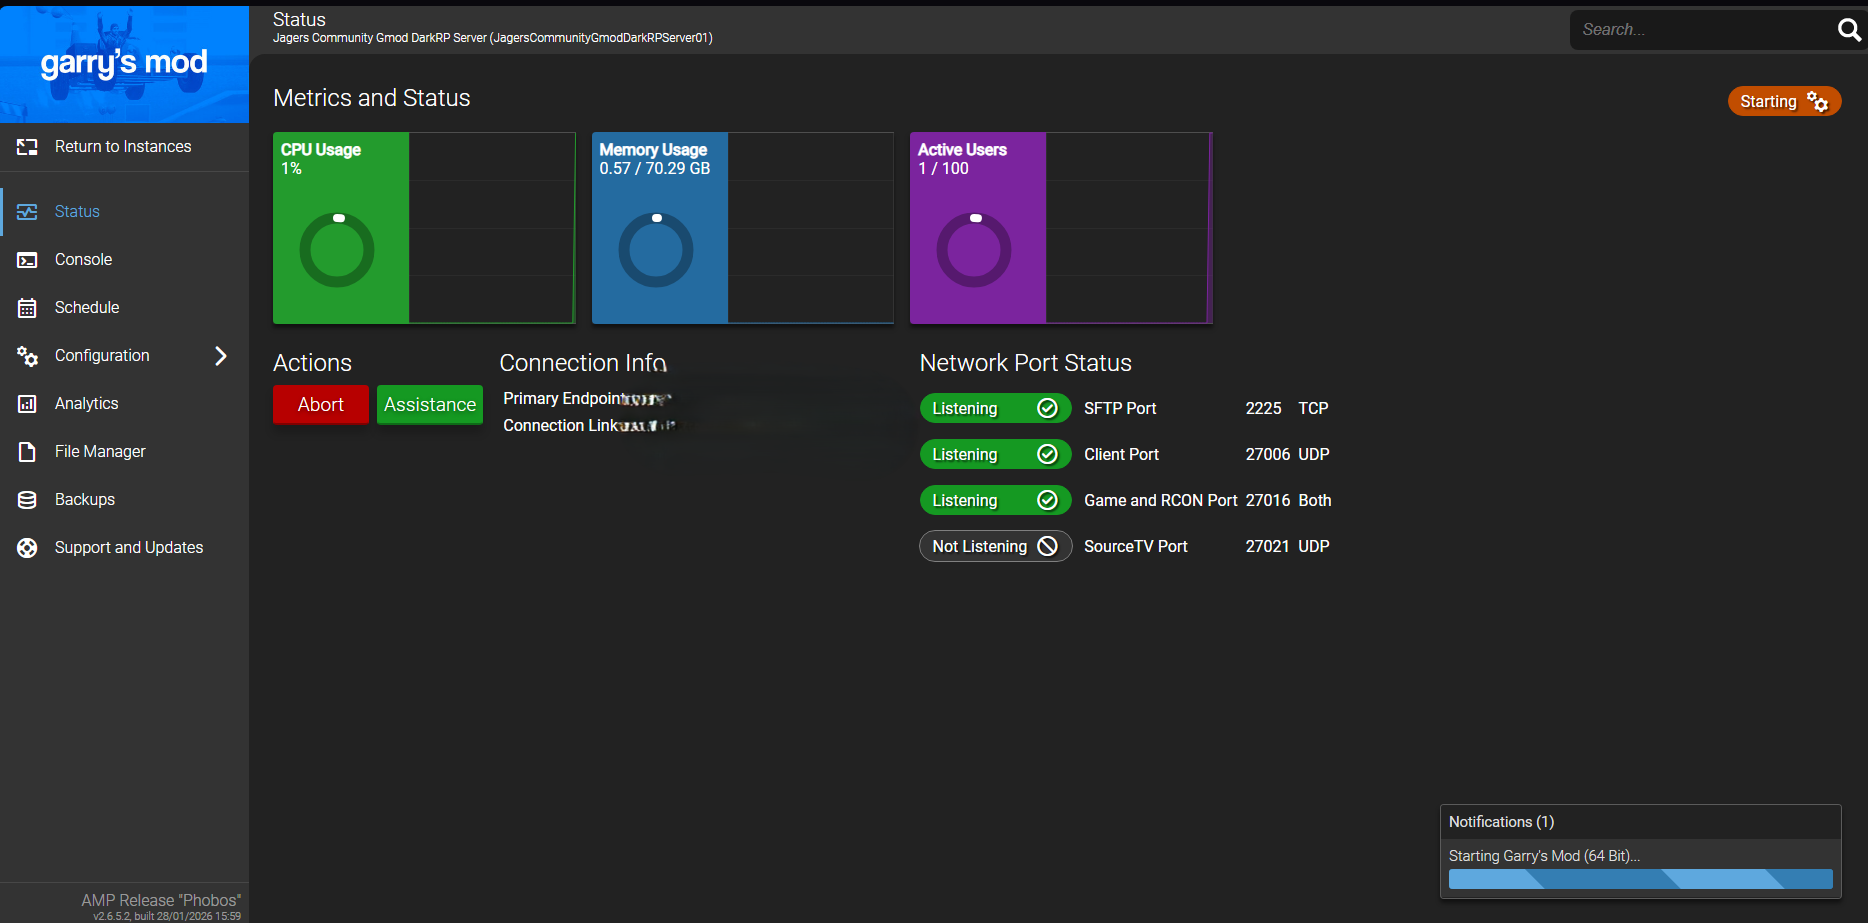The width and height of the screenshot is (1868, 923).
Task: Click the Console terminal icon in sidebar
Action: (x=27, y=260)
